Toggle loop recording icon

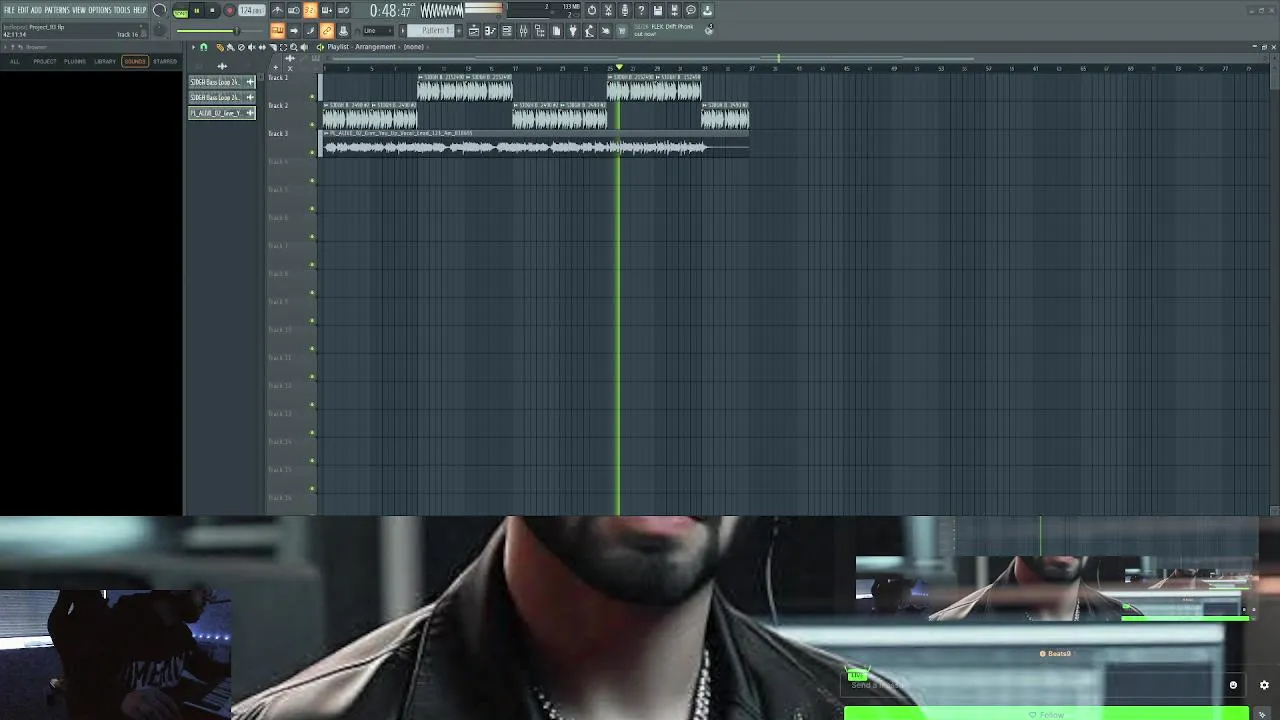point(343,10)
